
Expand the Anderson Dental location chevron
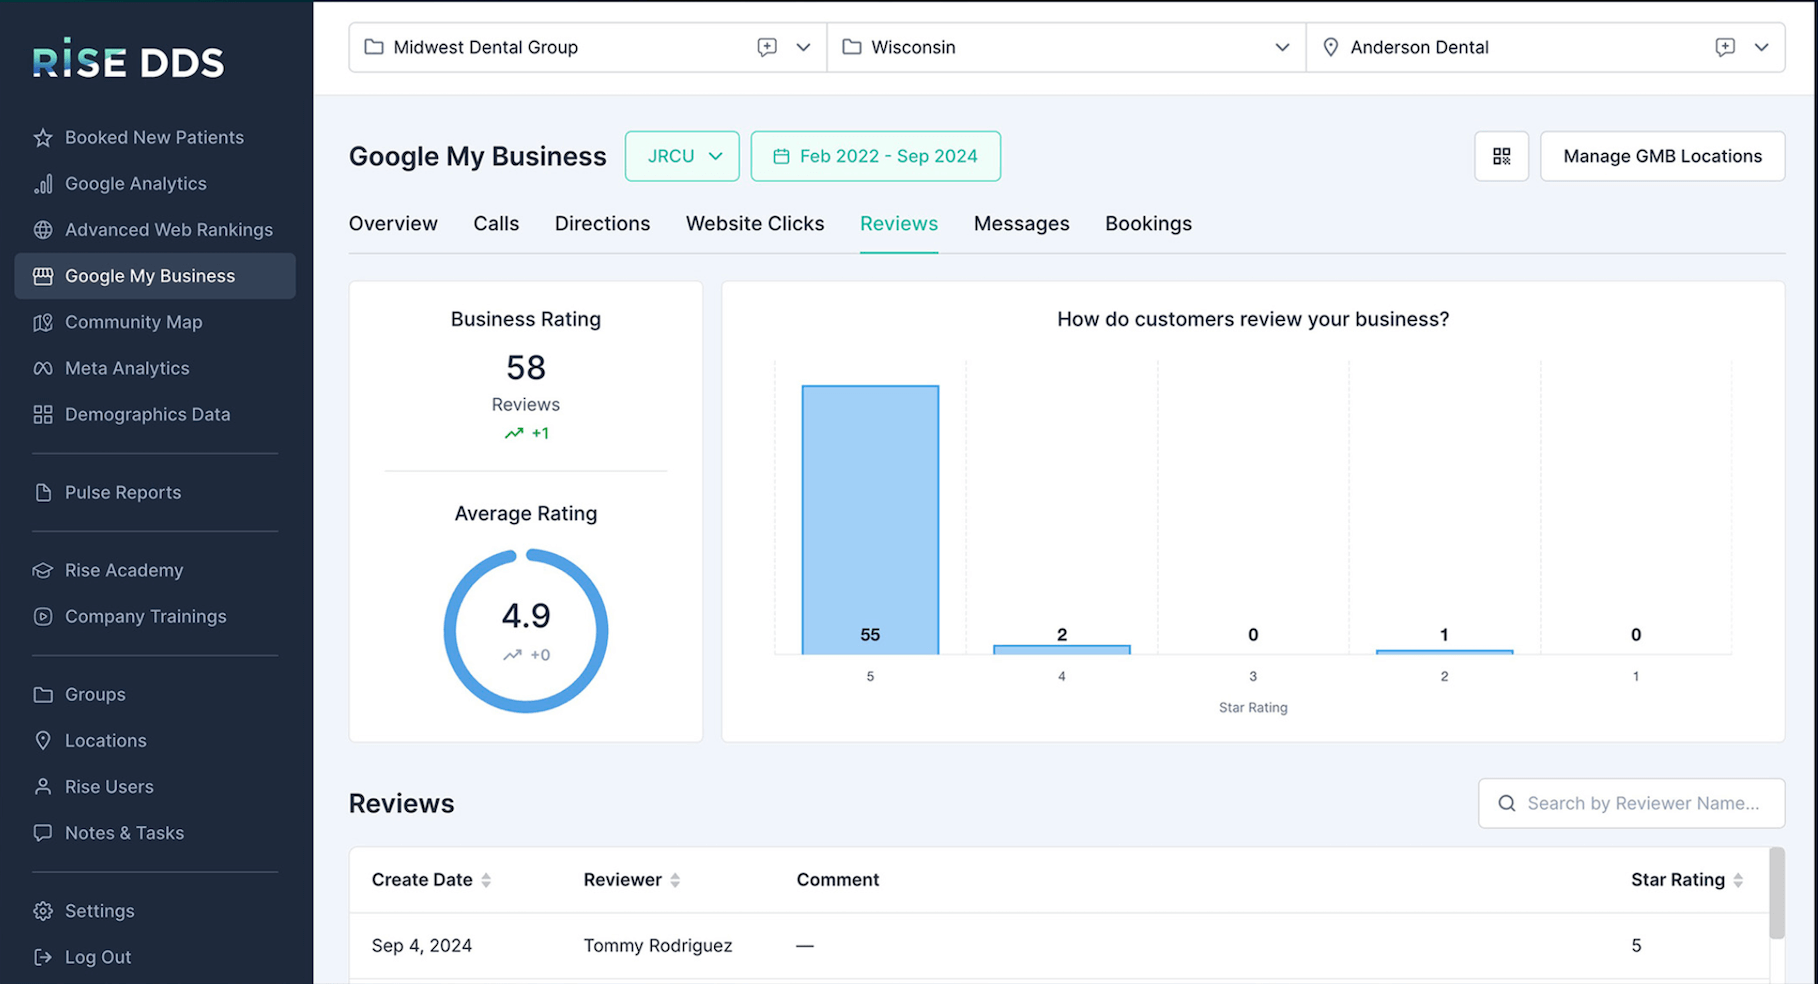[x=1762, y=47]
